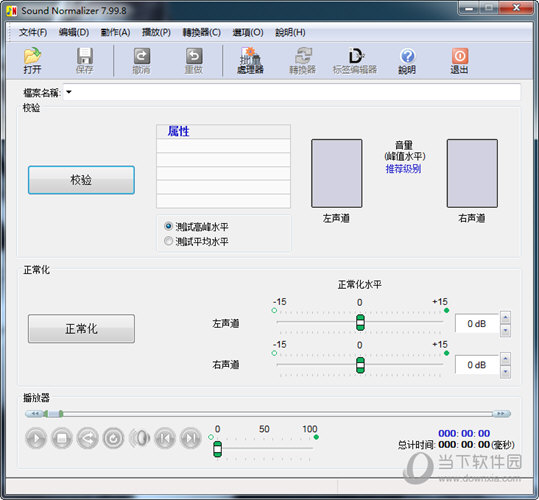Open the 文件(F) menu
539x500 pixels.
coord(33,33)
